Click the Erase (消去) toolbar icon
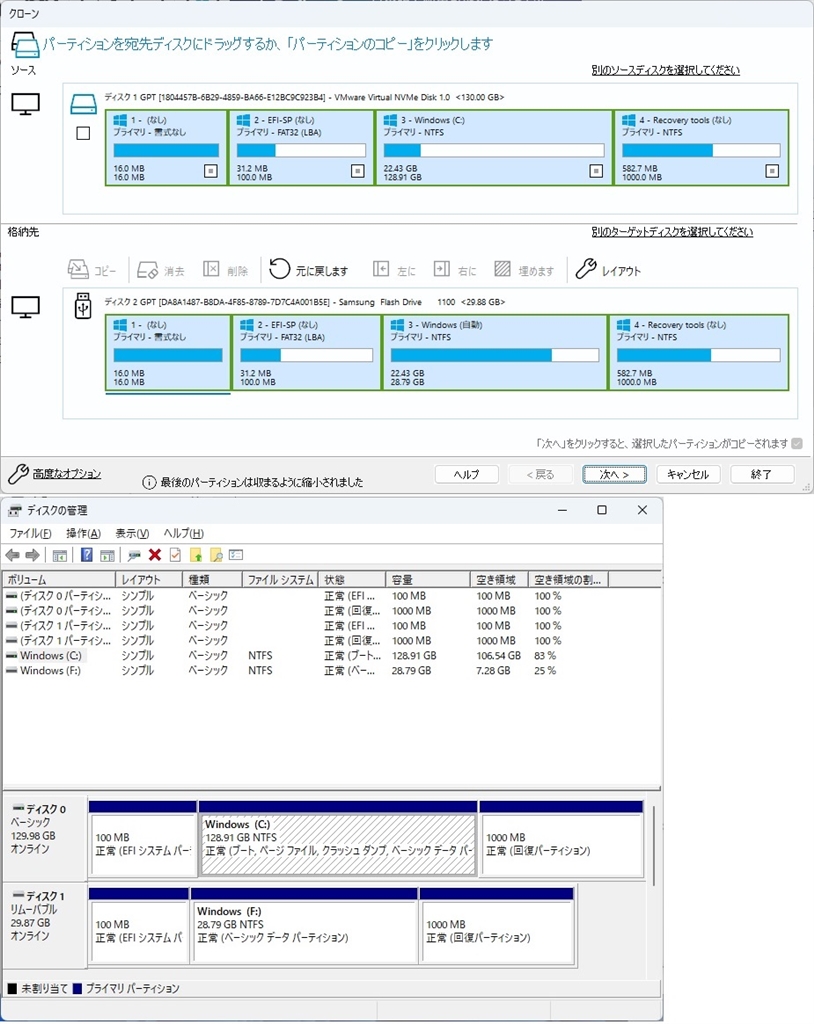This screenshot has height=1024, width=814. point(148,269)
